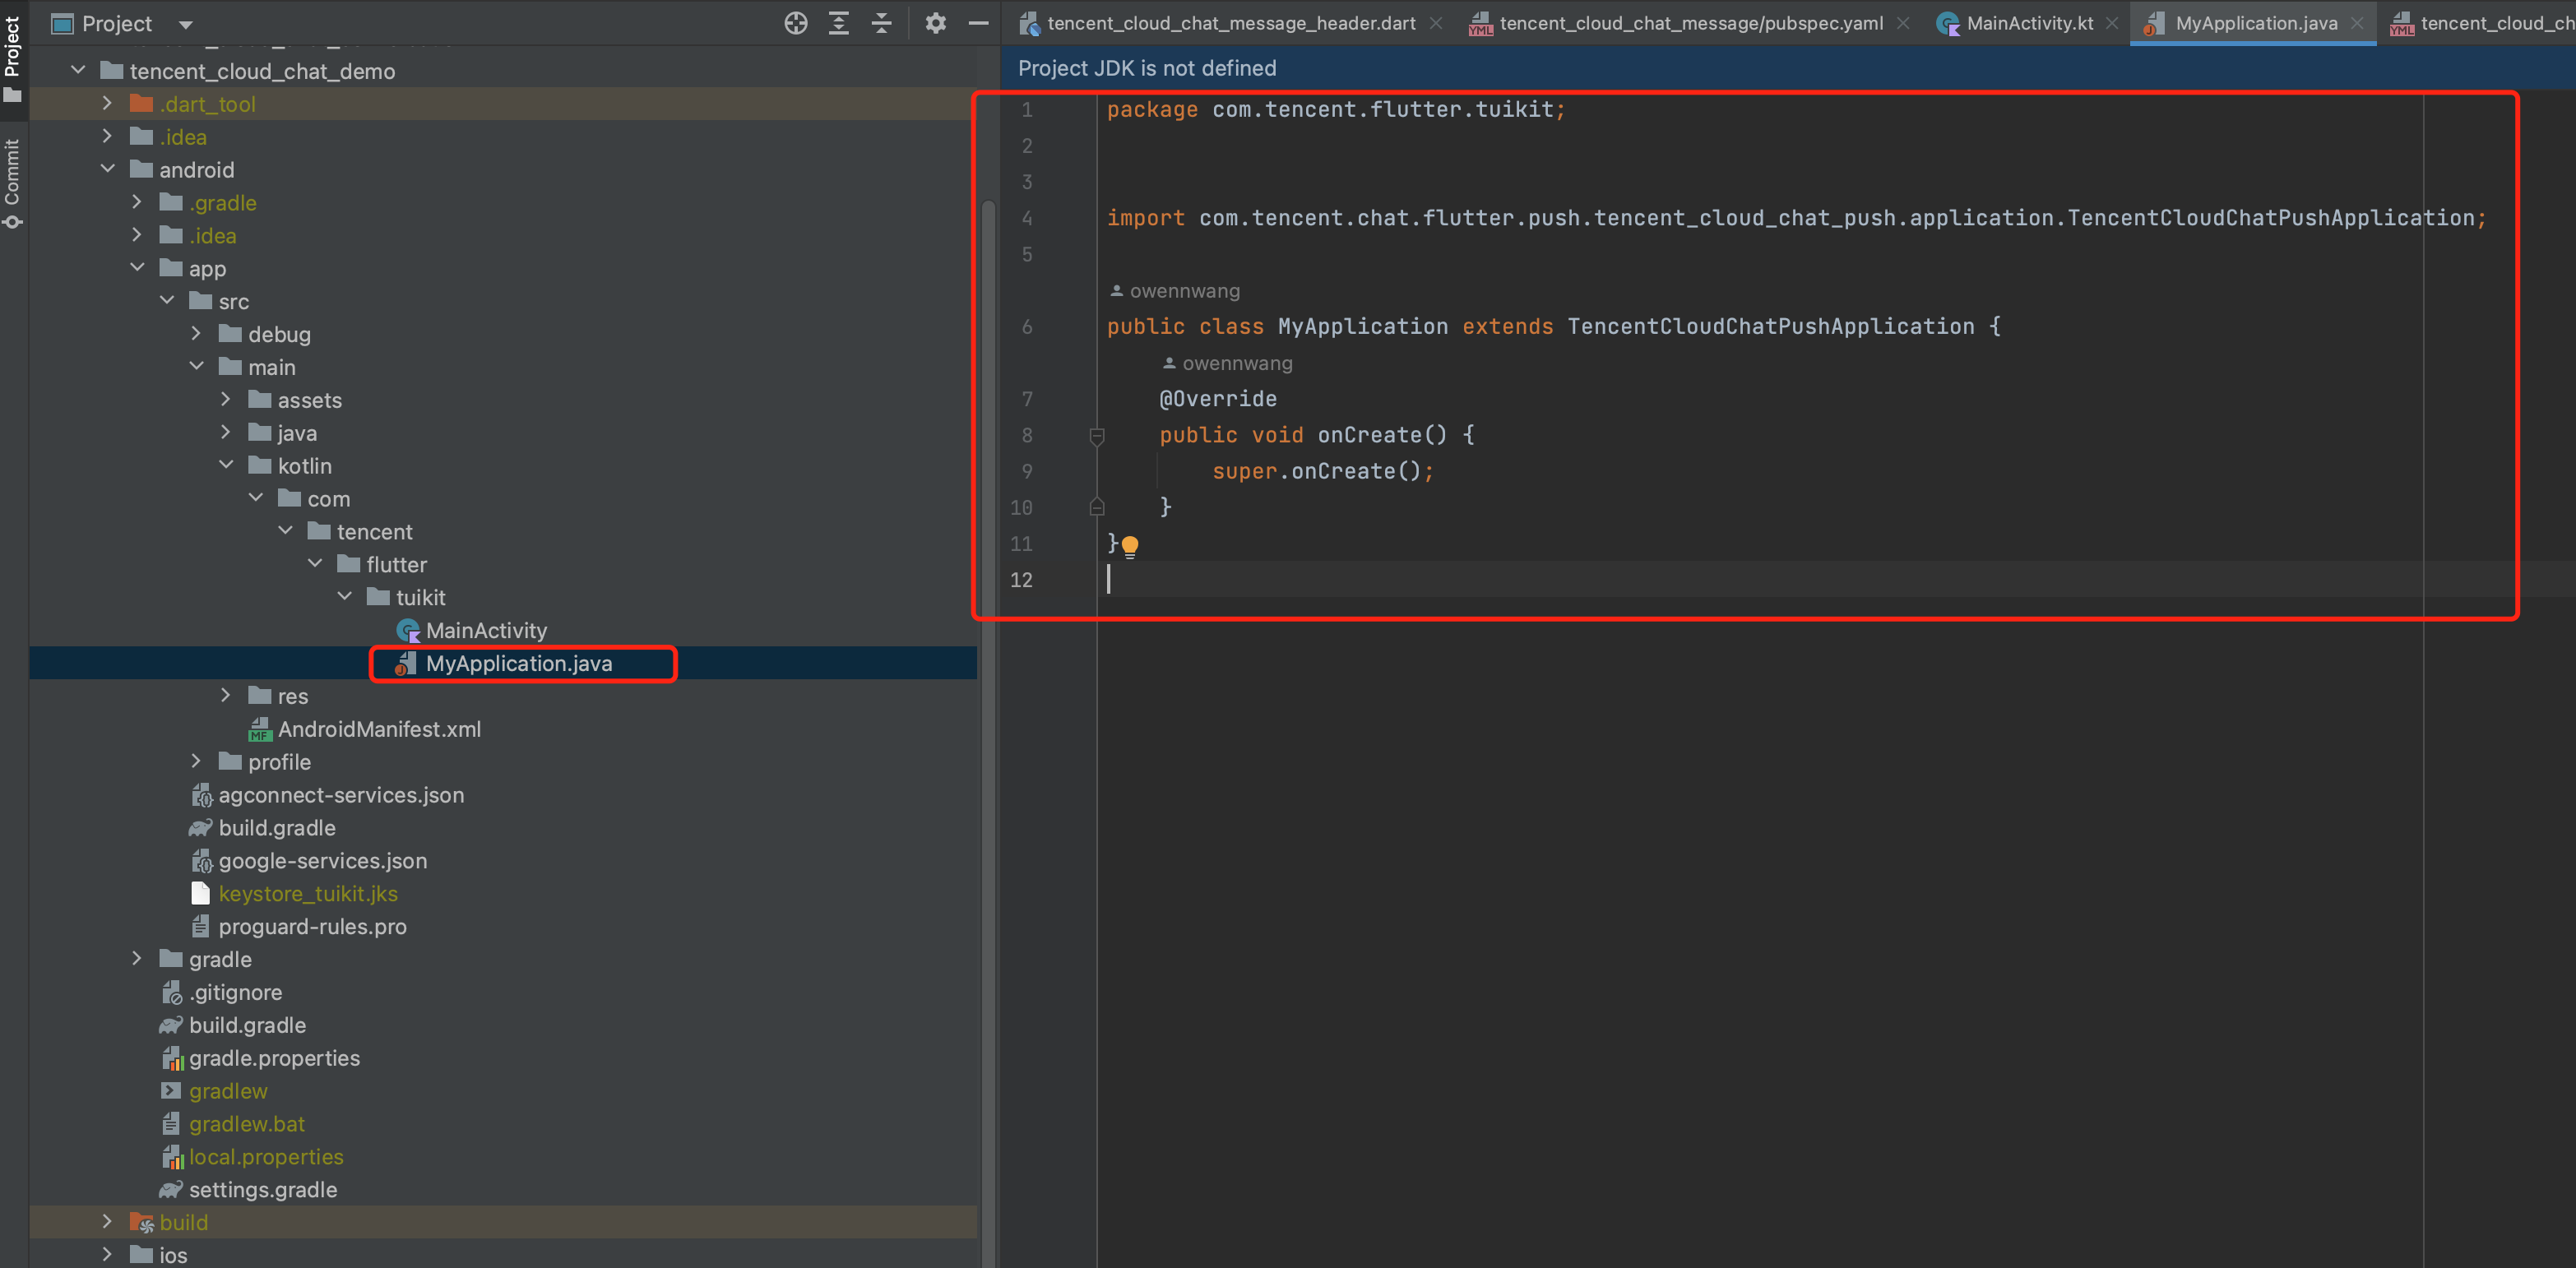This screenshot has width=2576, height=1268.
Task: Open Project panel gear settings
Action: pos(935,23)
